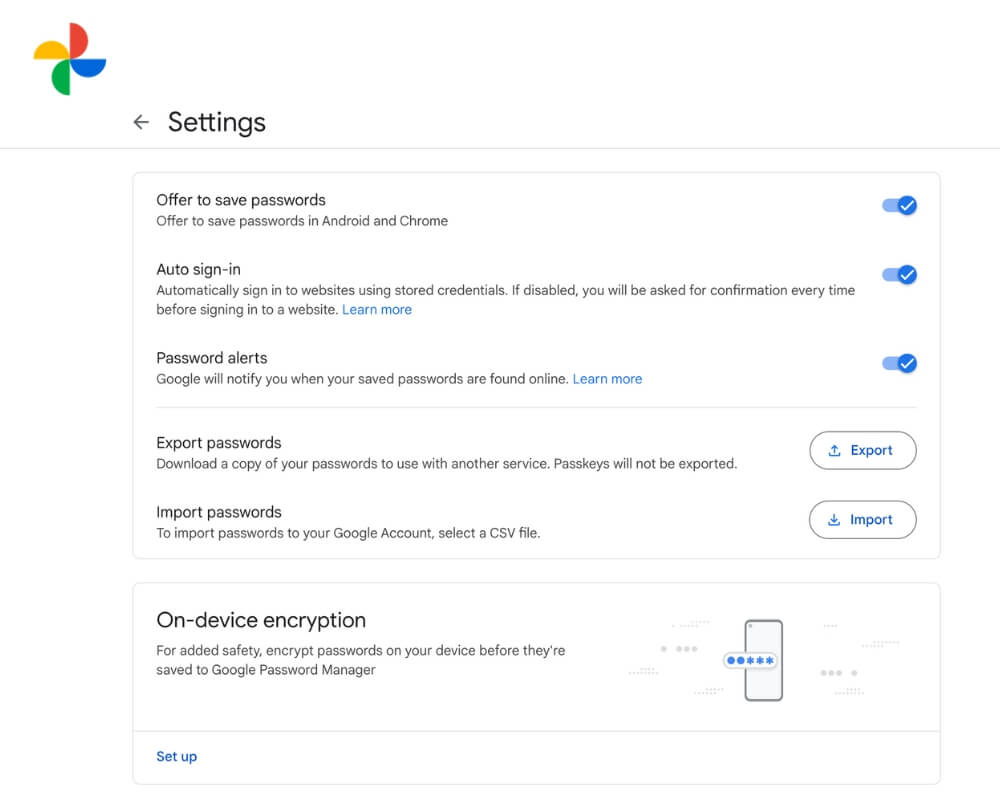This screenshot has height=800, width=1000.
Task: Select the Export passwords description text
Action: tap(446, 462)
